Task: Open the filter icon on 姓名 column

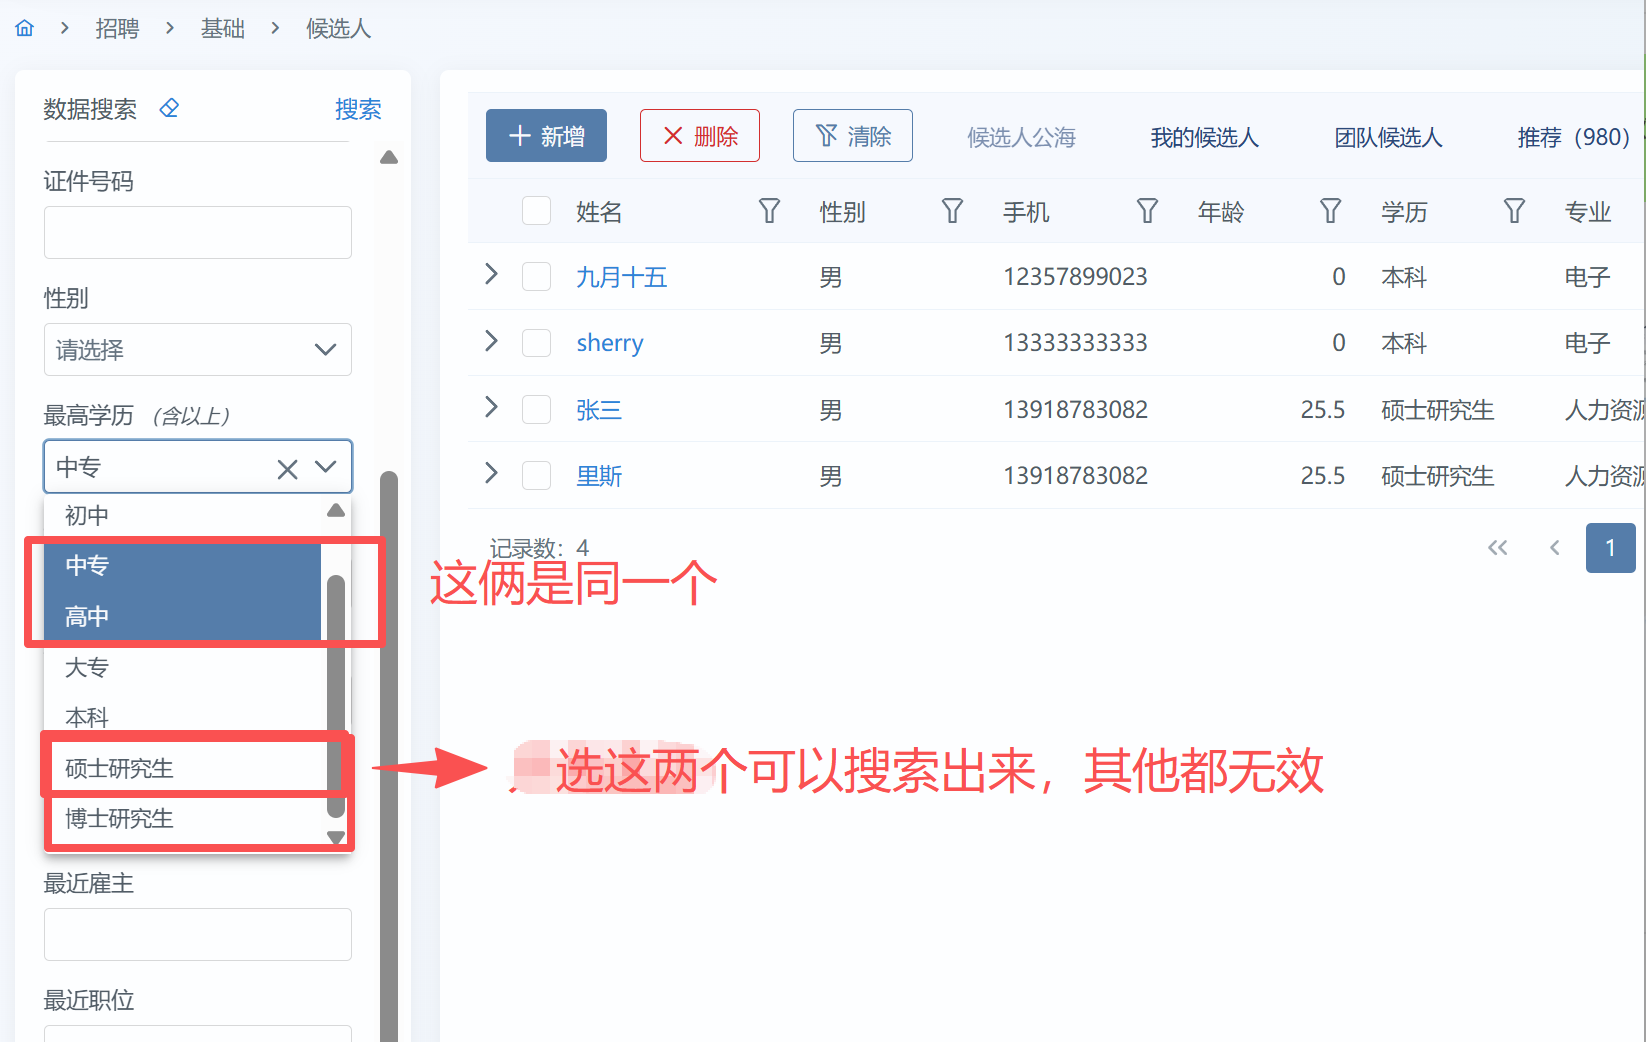Action: click(769, 211)
